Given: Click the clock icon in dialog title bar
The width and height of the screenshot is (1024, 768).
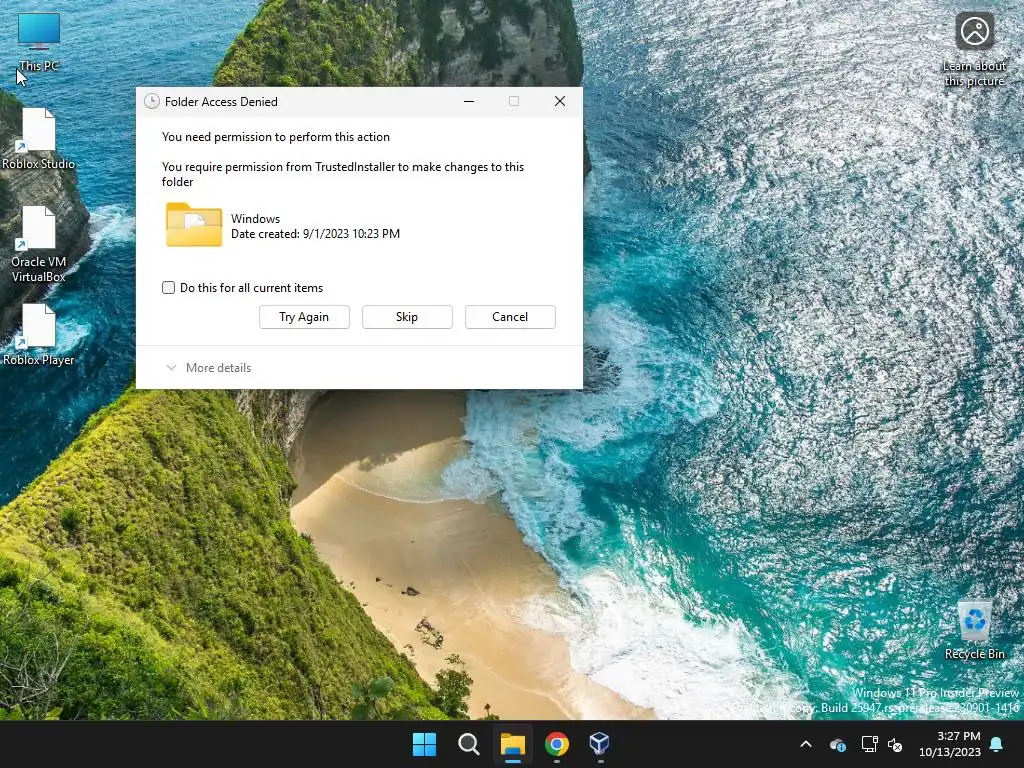Looking at the screenshot, I should point(152,101).
